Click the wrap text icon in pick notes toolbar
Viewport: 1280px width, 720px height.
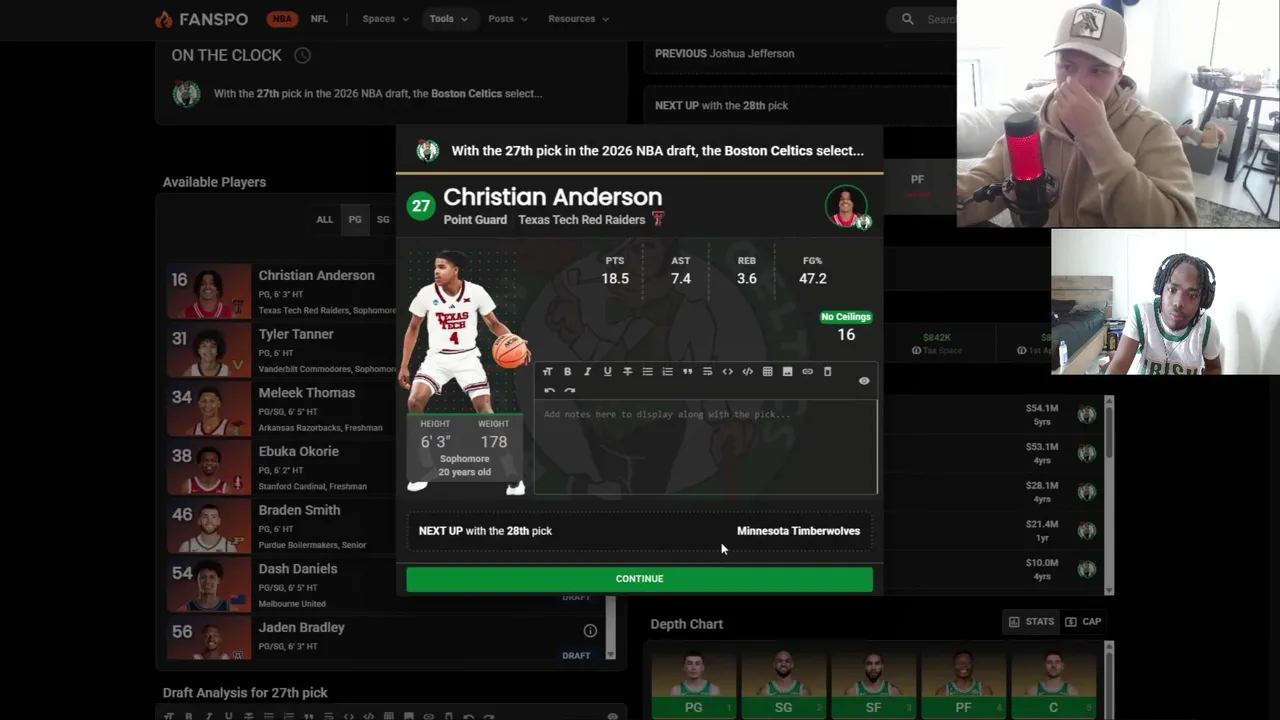point(707,372)
